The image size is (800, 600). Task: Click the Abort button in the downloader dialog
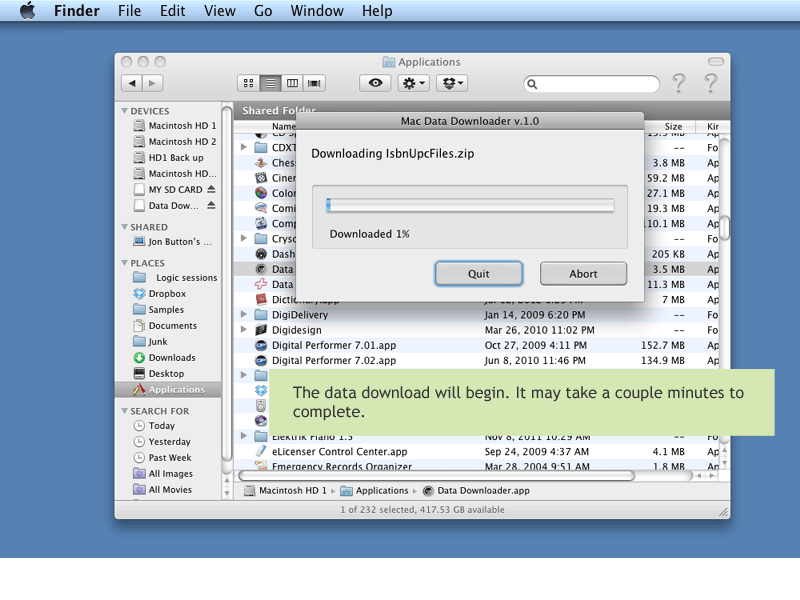point(583,274)
